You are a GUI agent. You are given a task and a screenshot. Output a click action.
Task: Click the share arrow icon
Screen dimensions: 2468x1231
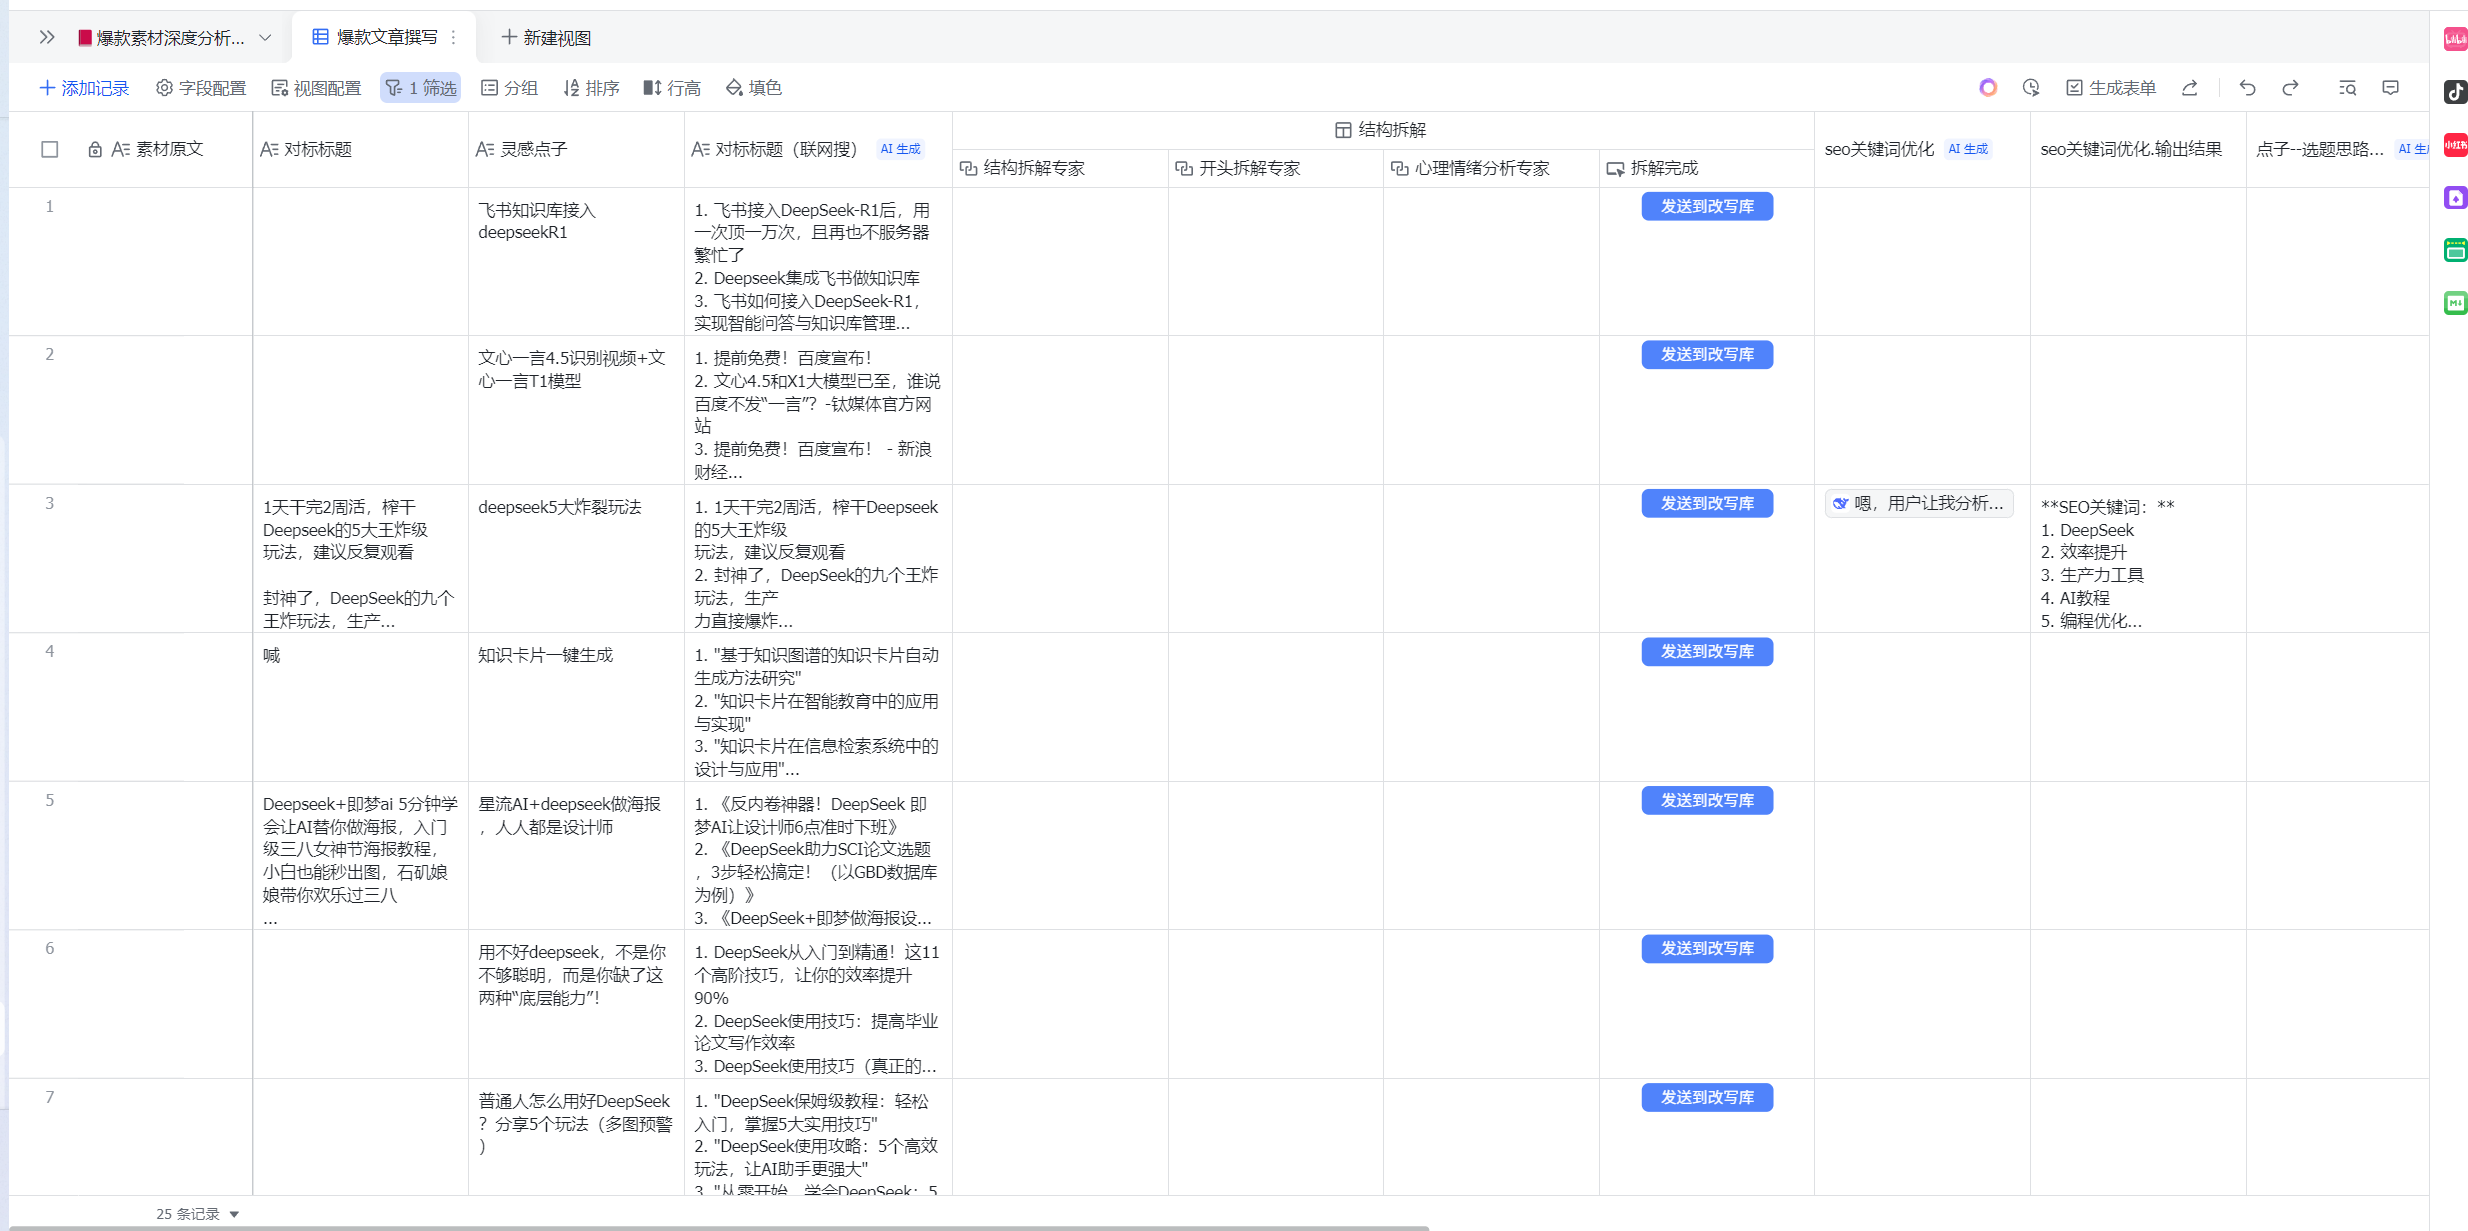point(2190,88)
